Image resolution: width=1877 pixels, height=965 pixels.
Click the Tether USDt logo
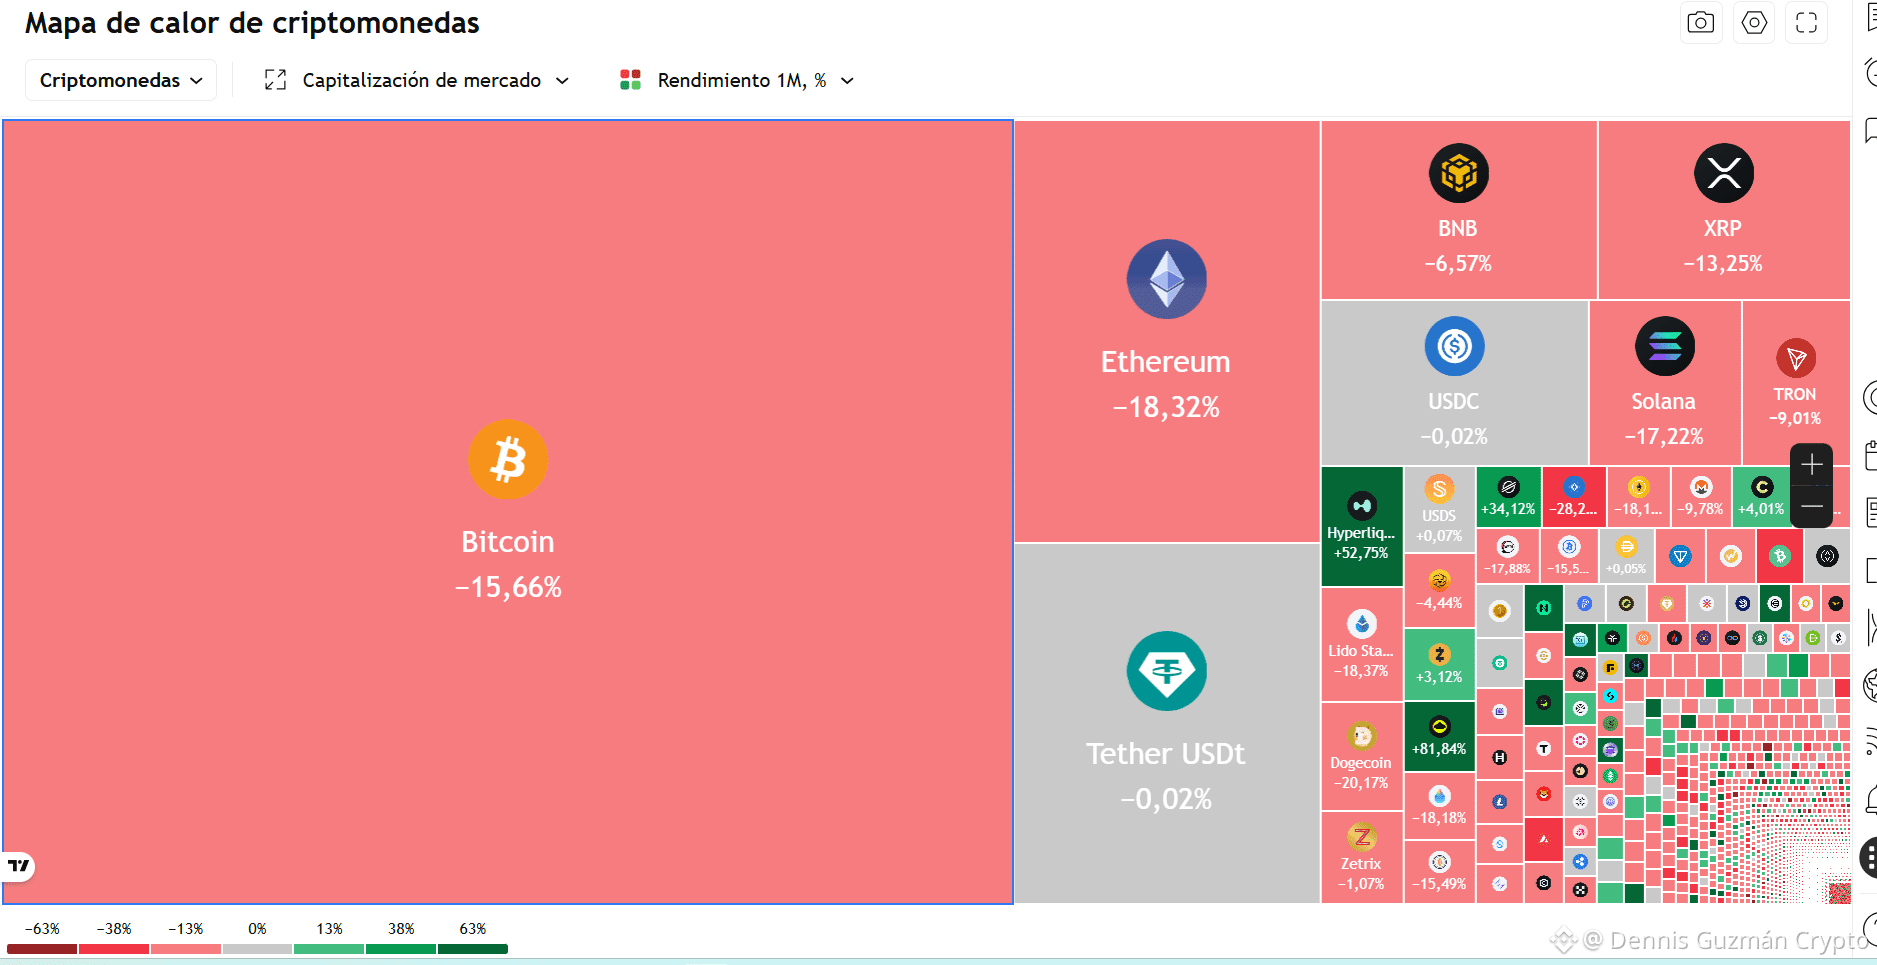click(1166, 671)
